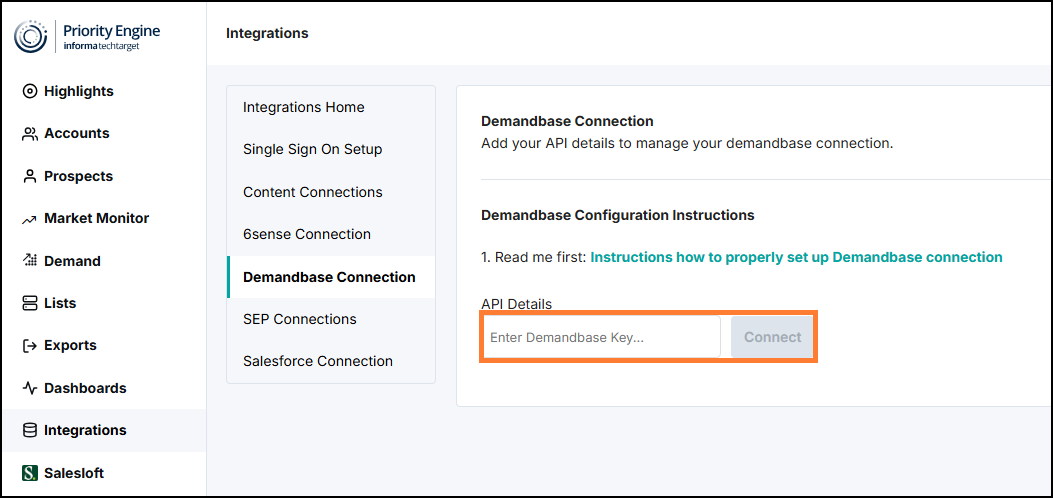Click the Exports arrow icon
The image size is (1053, 498).
[30, 346]
